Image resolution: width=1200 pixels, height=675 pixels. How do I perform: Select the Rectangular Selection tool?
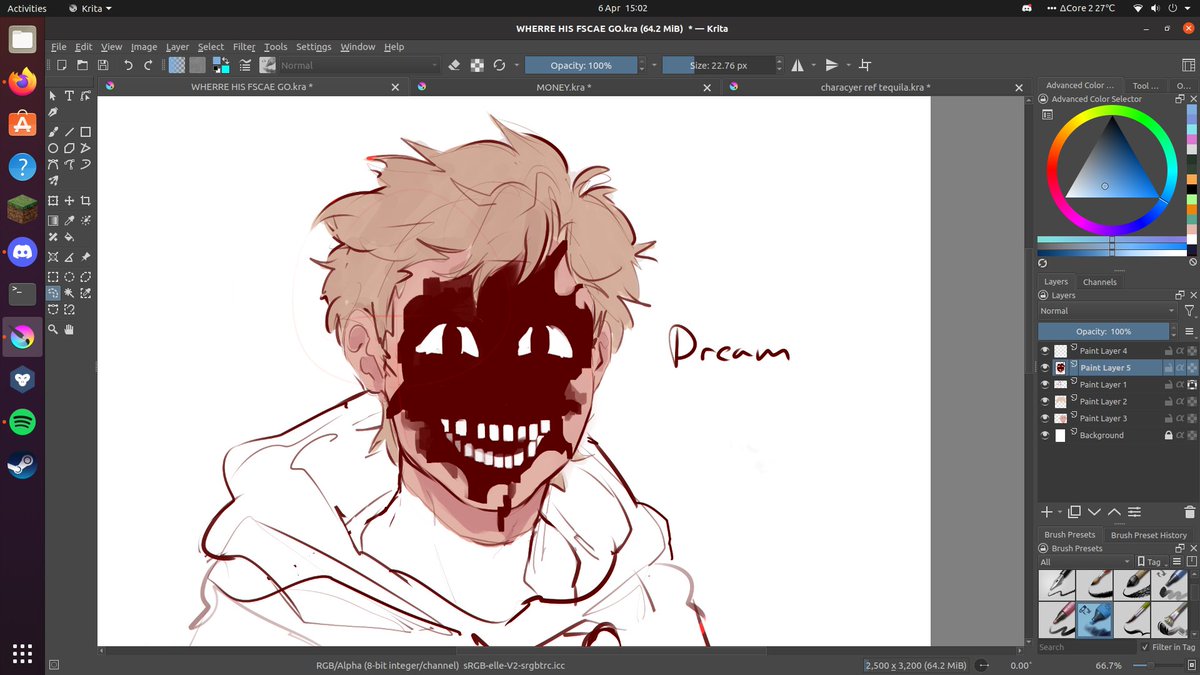(x=53, y=276)
